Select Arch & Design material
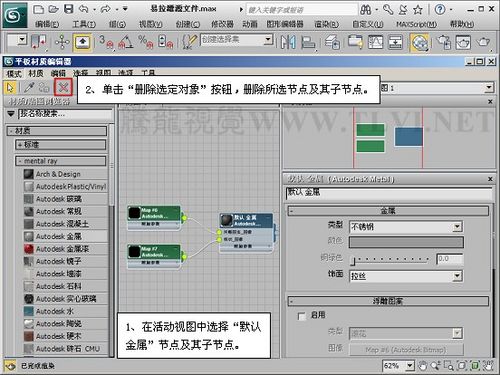Screen dimensions: 500x375 [x=66, y=174]
